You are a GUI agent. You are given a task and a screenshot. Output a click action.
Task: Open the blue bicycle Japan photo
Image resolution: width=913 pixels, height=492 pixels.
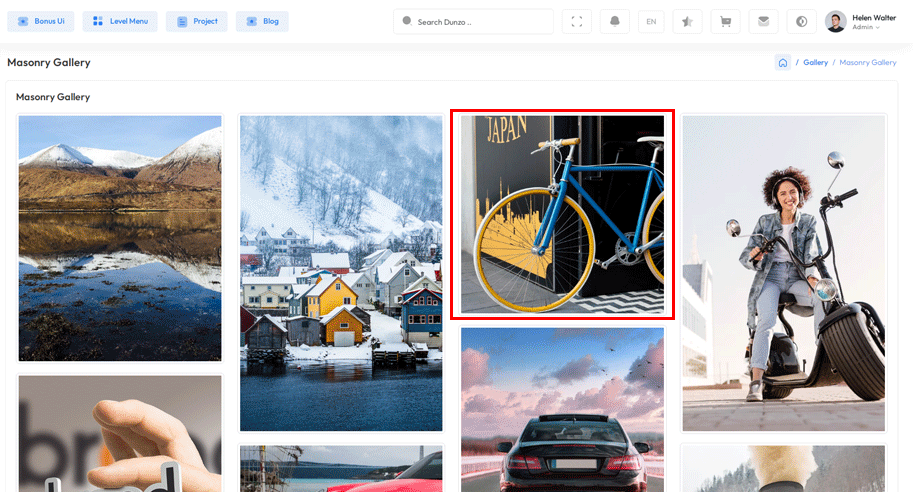pos(562,214)
